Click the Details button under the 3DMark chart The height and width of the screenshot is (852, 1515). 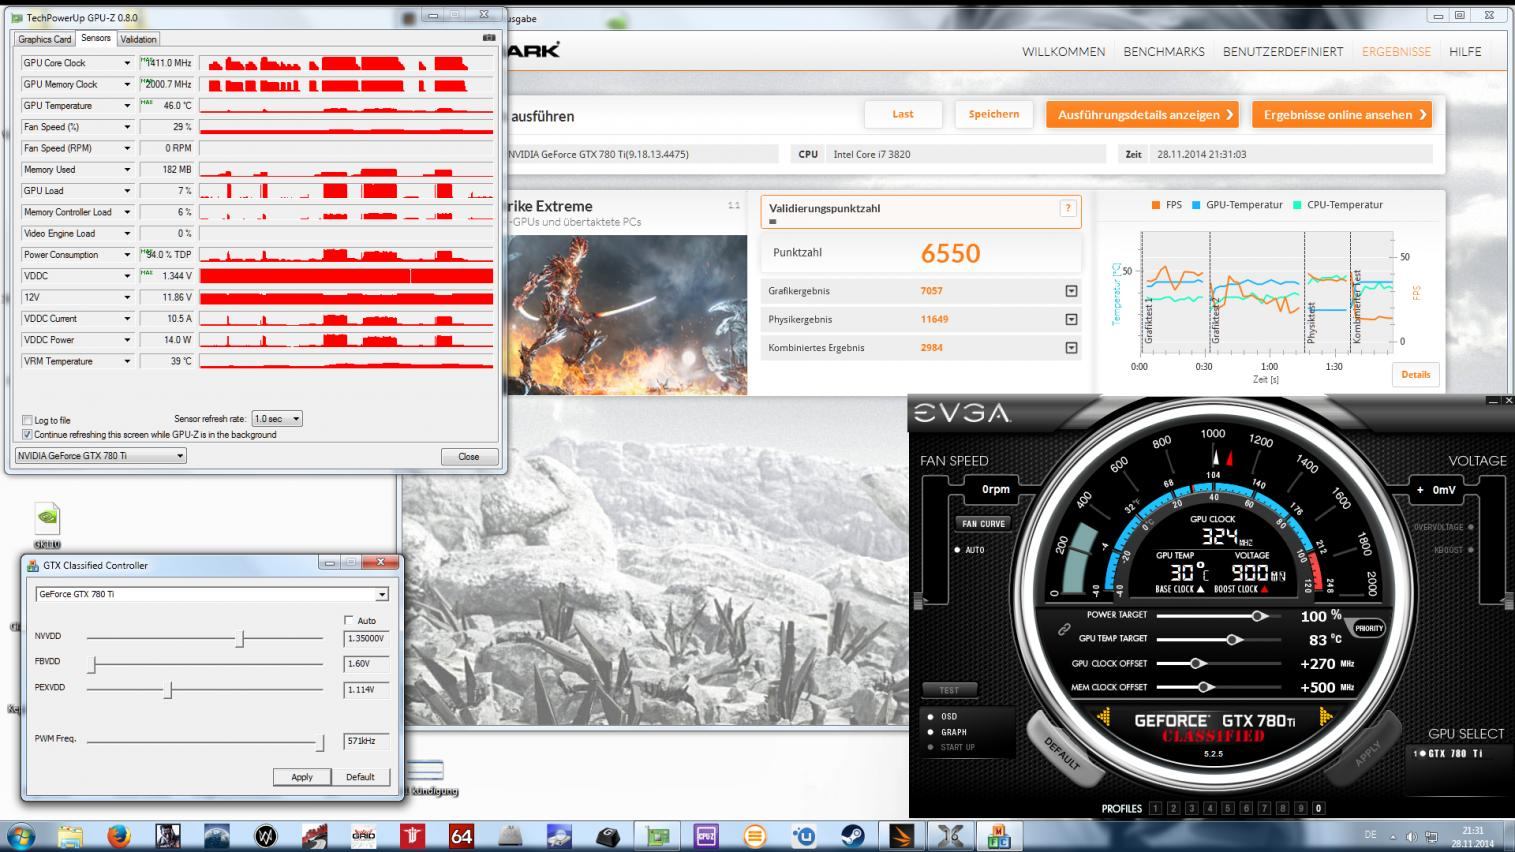pyautogui.click(x=1415, y=375)
